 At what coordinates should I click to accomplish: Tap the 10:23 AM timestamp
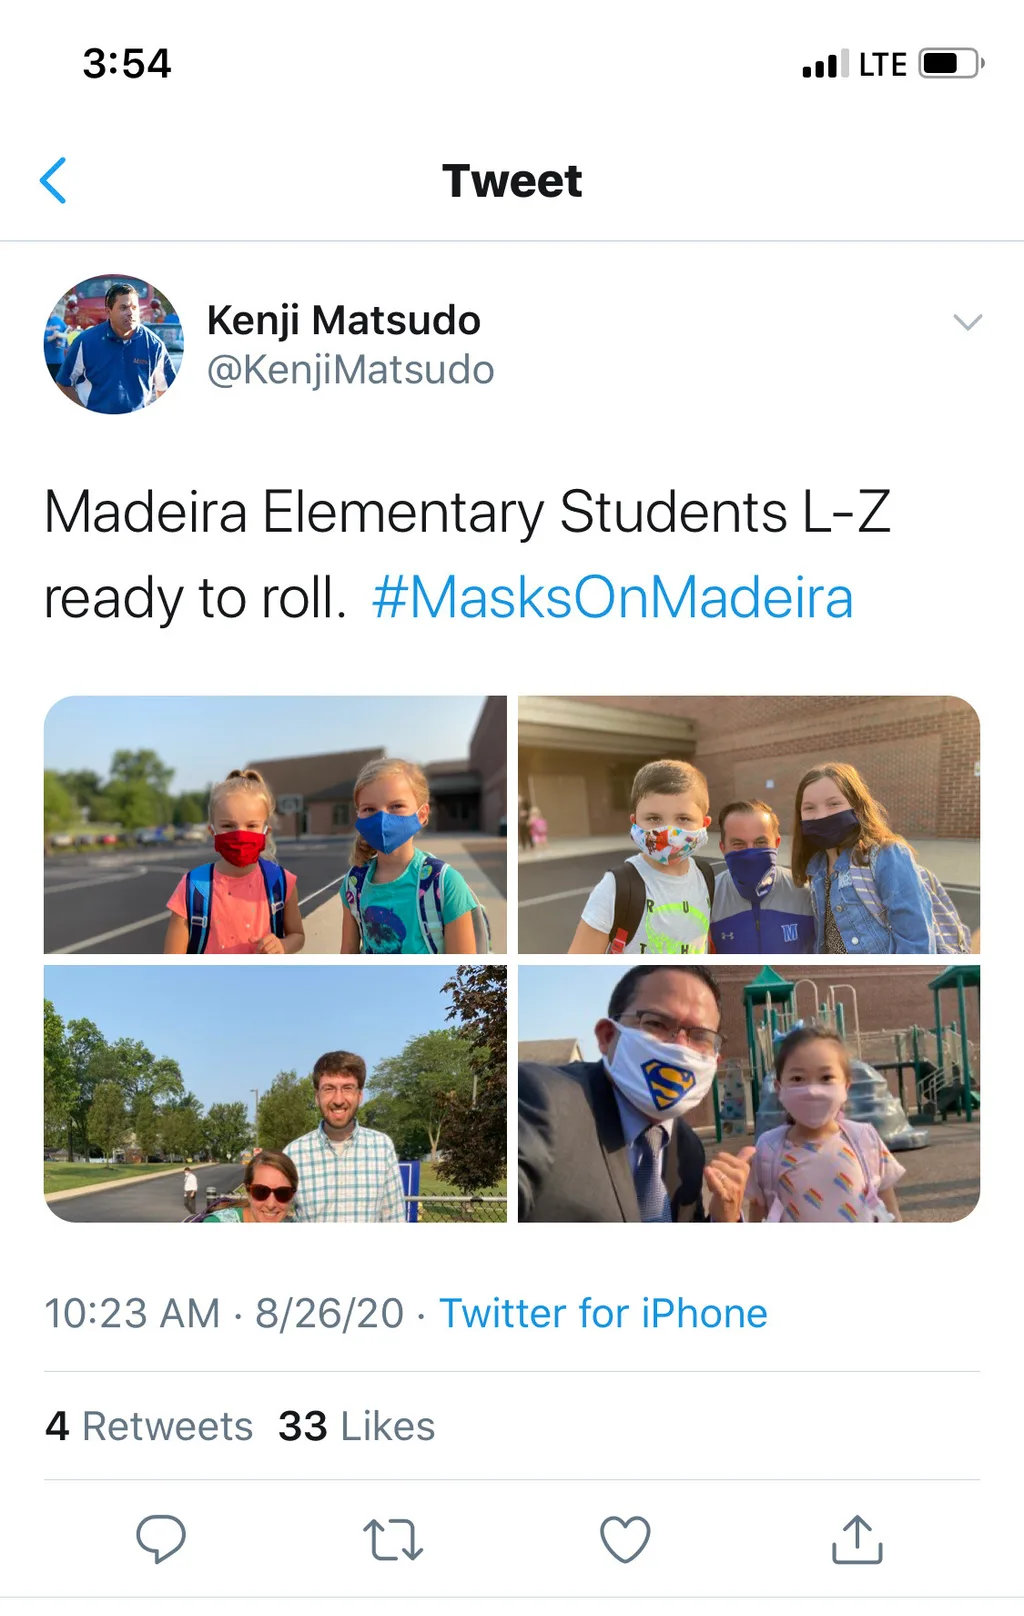[x=132, y=1313]
